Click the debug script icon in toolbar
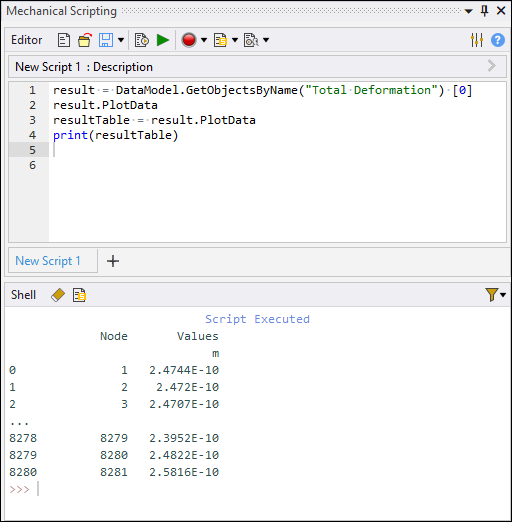Viewport: 512px width, 522px height. point(251,40)
